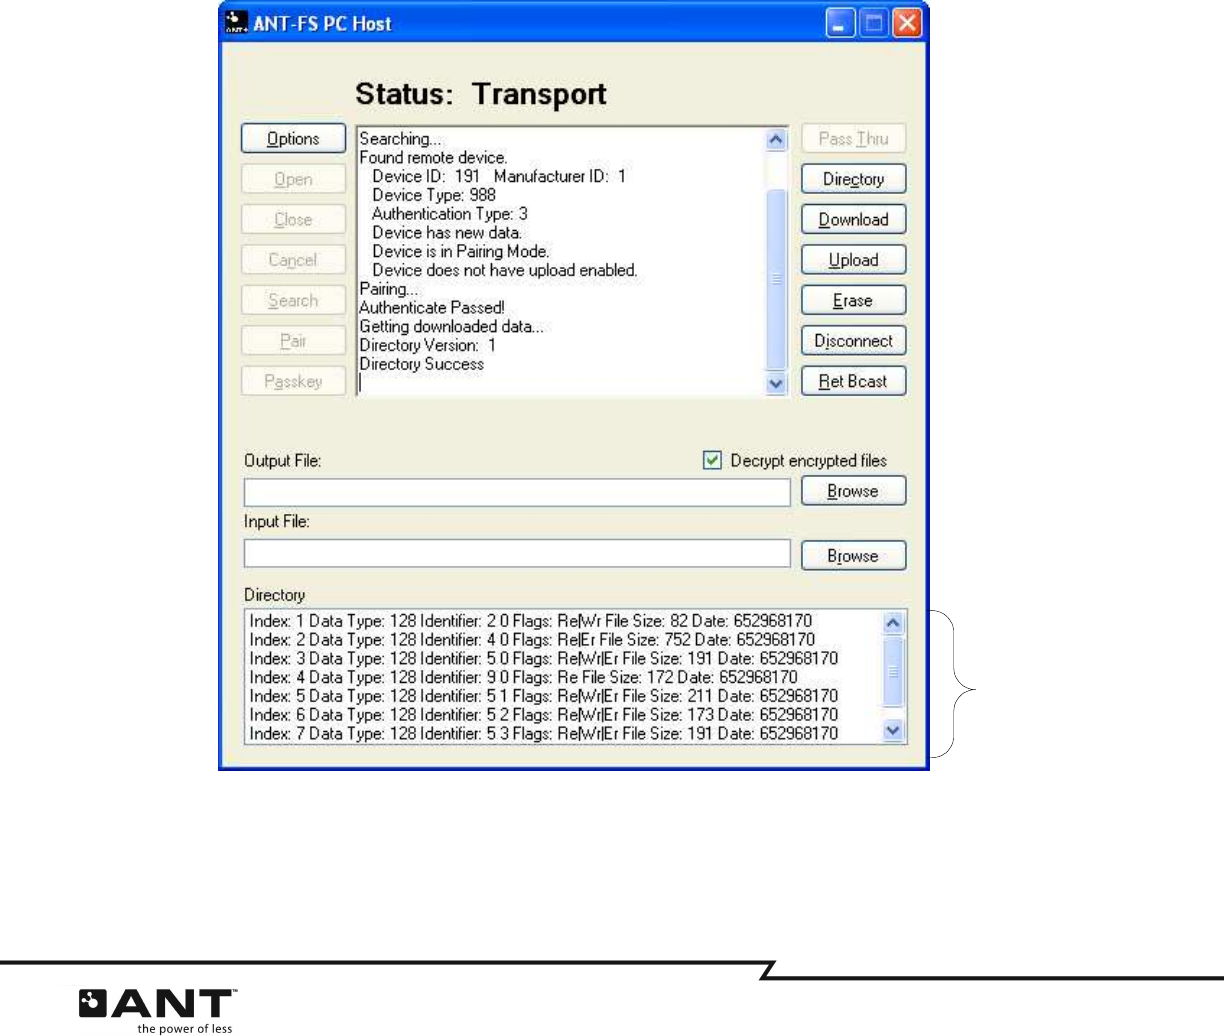Focus the Output File text field
Screen dimensions: 1224x1036
(x=517, y=492)
